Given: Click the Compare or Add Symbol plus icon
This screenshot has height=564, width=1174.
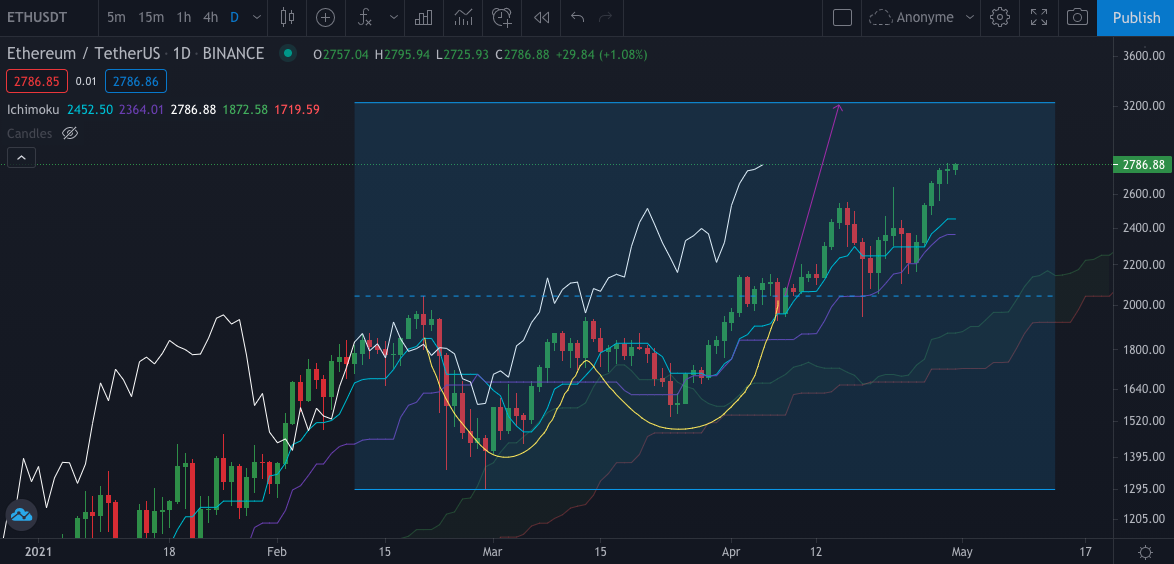Looking at the screenshot, I should tap(325, 17).
